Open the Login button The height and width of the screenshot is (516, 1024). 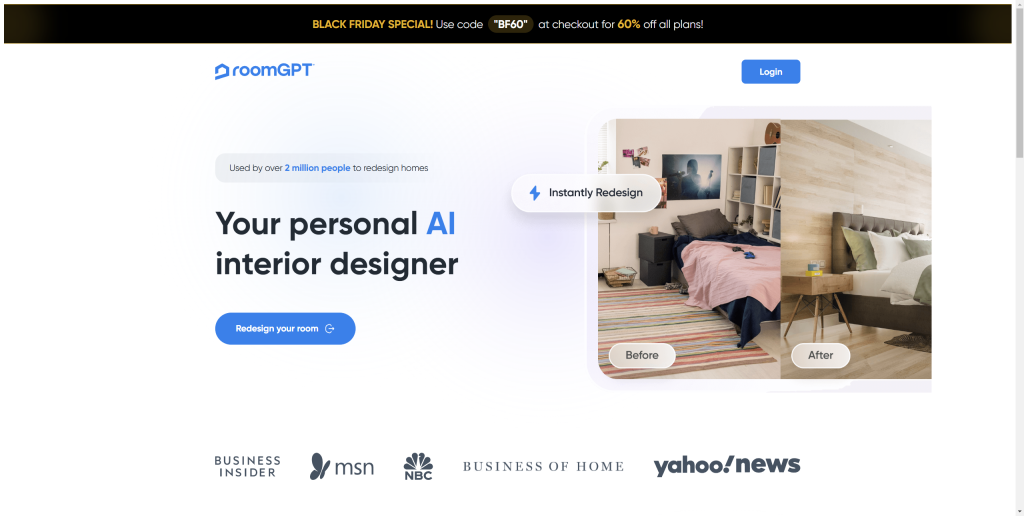(x=771, y=72)
